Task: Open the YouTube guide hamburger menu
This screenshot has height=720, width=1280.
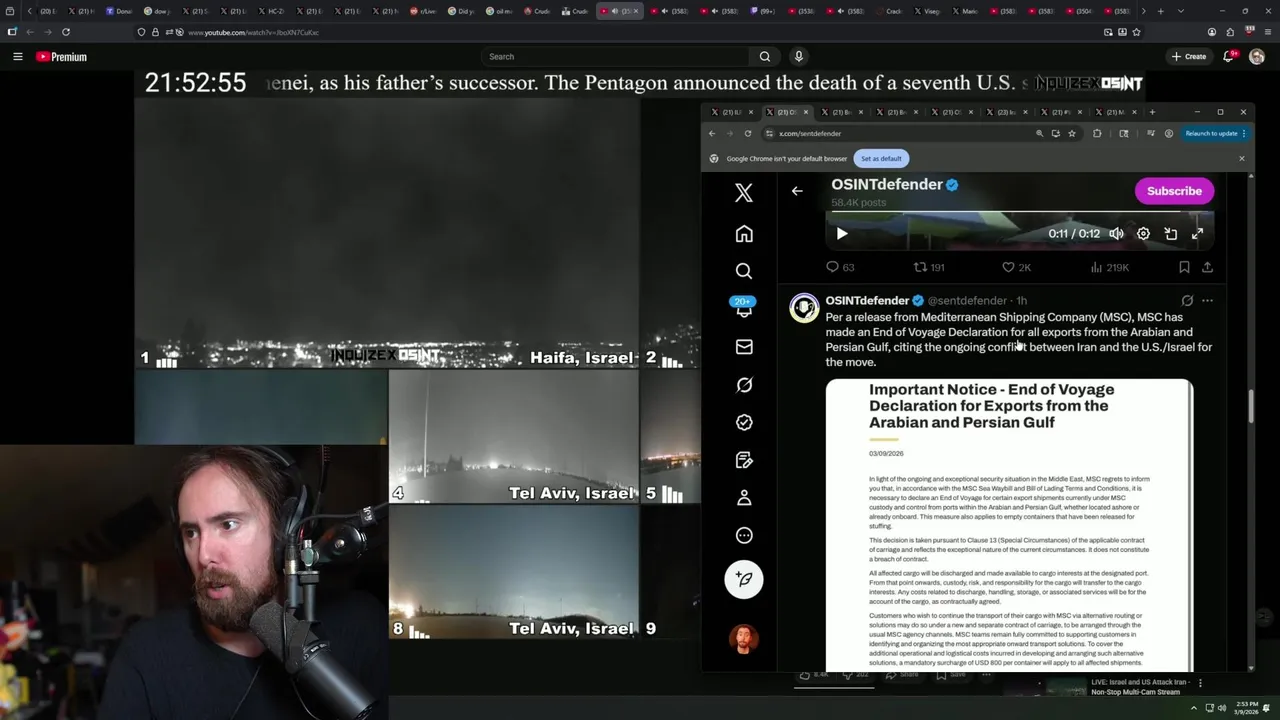Action: point(17,57)
